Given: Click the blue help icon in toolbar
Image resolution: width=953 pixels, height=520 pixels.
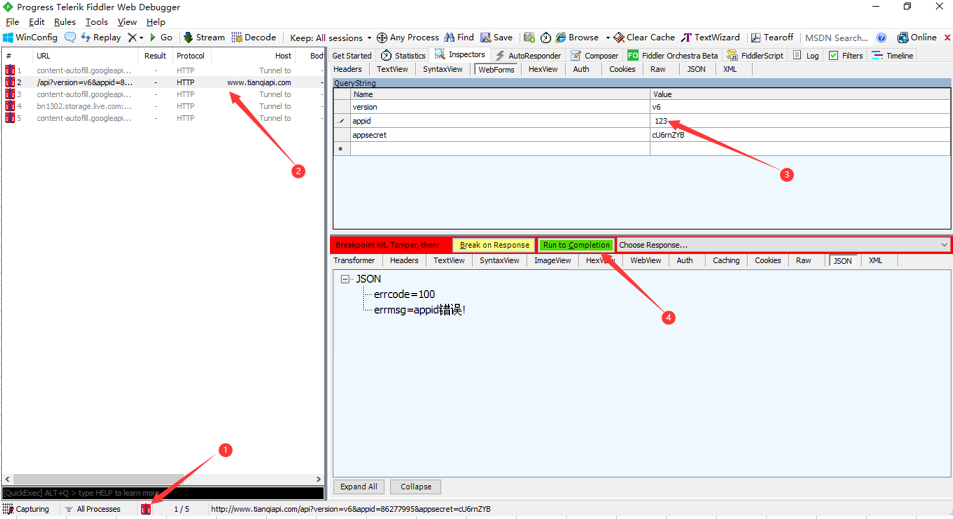Looking at the screenshot, I should pyautogui.click(x=881, y=38).
